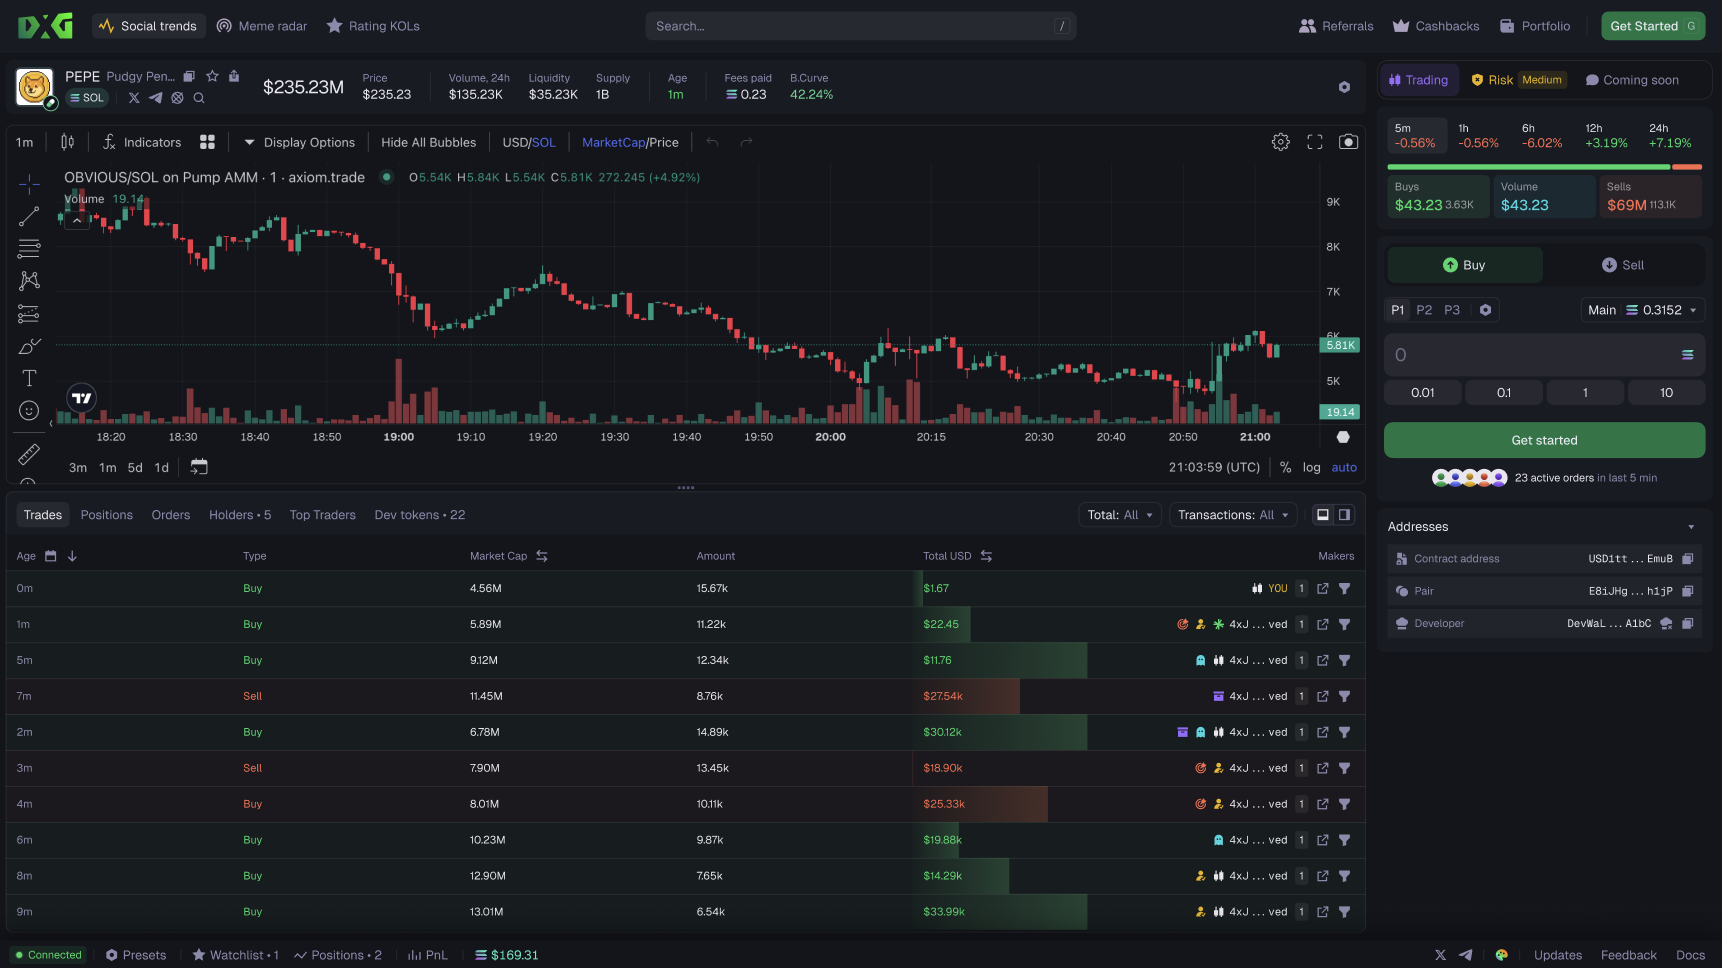Copy the contract address
This screenshot has width=1722, height=968.
click(1687, 559)
